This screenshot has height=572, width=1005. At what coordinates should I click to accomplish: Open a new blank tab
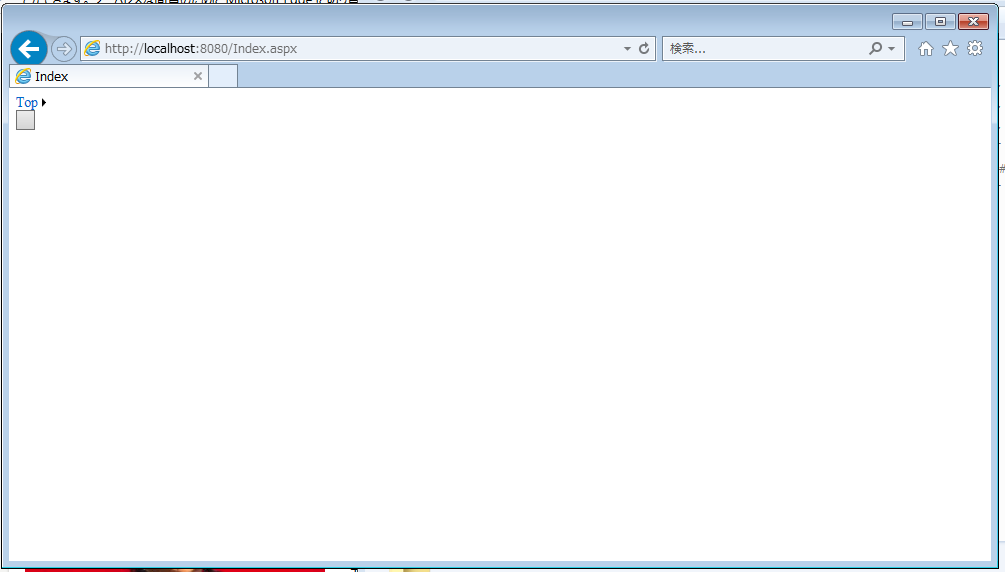tap(223, 76)
